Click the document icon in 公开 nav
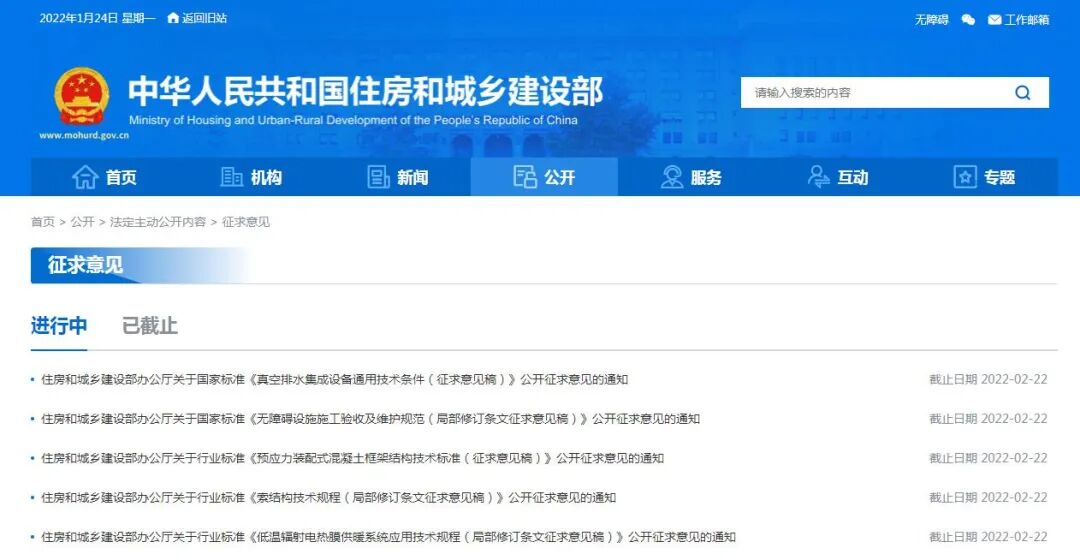The height and width of the screenshot is (560, 1080). click(525, 177)
